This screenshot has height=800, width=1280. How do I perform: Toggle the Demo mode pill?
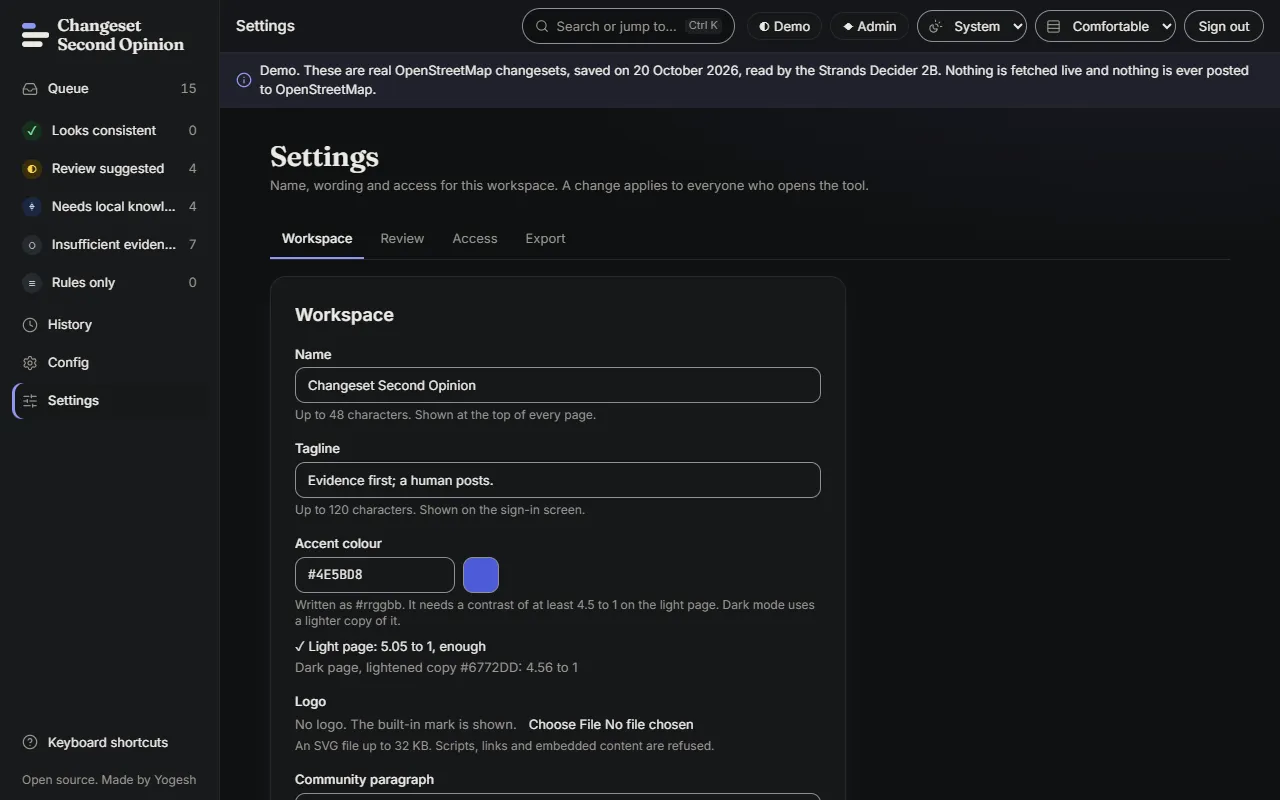pyautogui.click(x=784, y=27)
